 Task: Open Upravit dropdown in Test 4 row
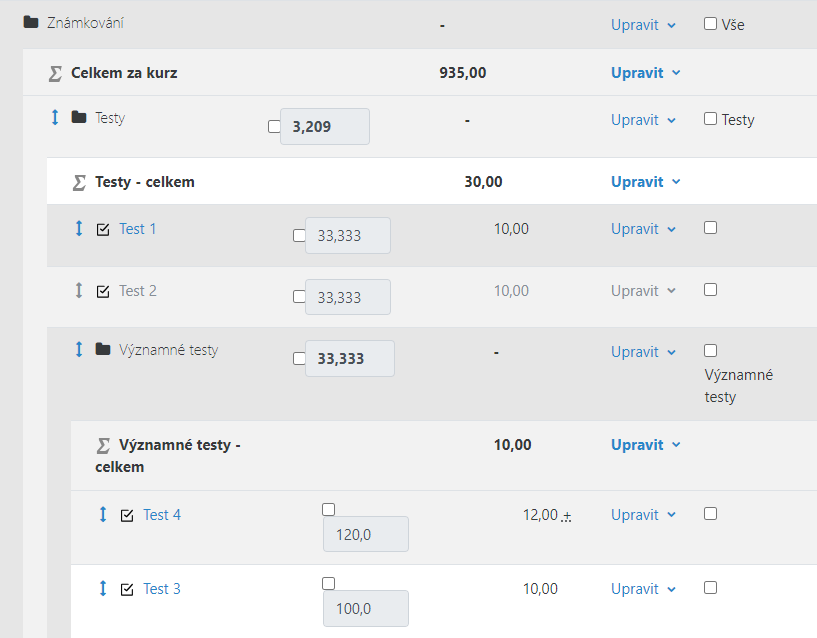tap(643, 515)
